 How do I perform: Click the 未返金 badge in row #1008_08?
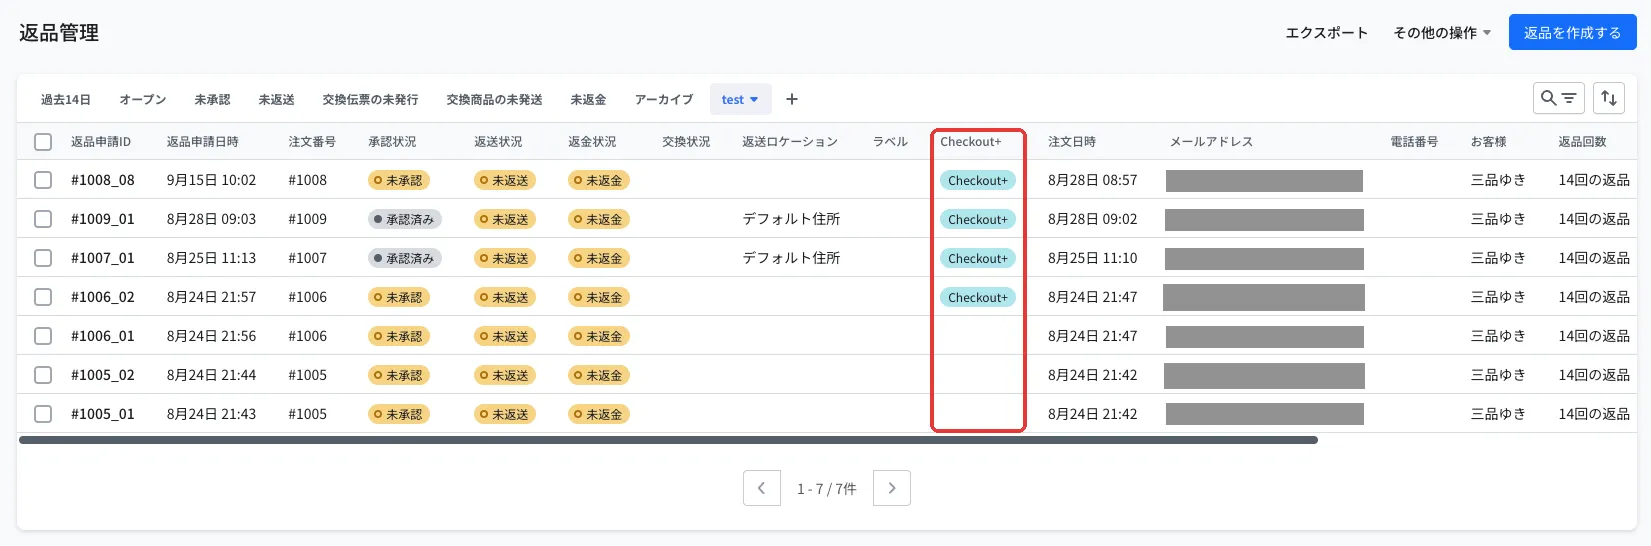[599, 180]
